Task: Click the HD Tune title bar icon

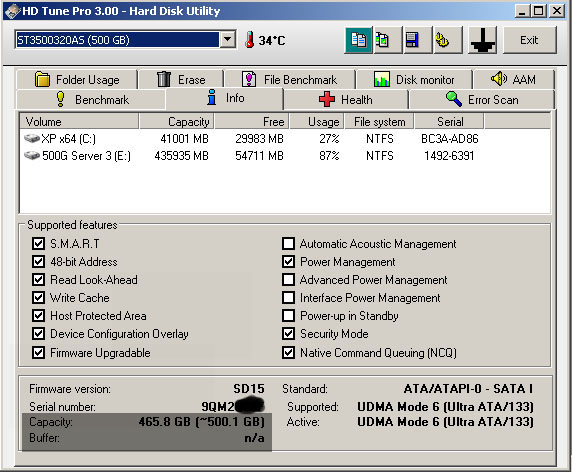Action: point(12,11)
